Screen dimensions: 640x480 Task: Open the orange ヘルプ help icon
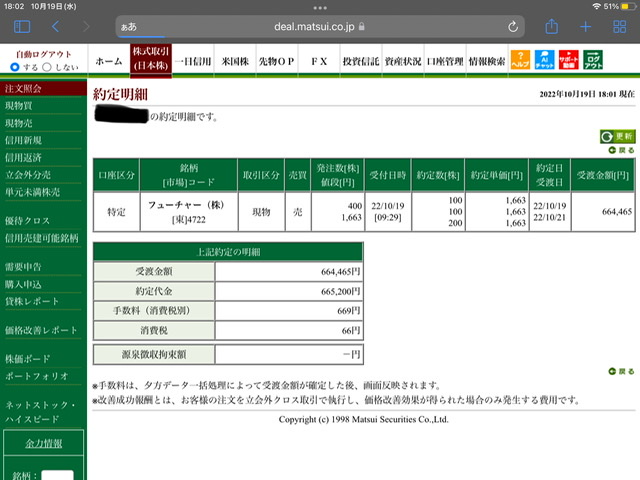click(x=520, y=60)
